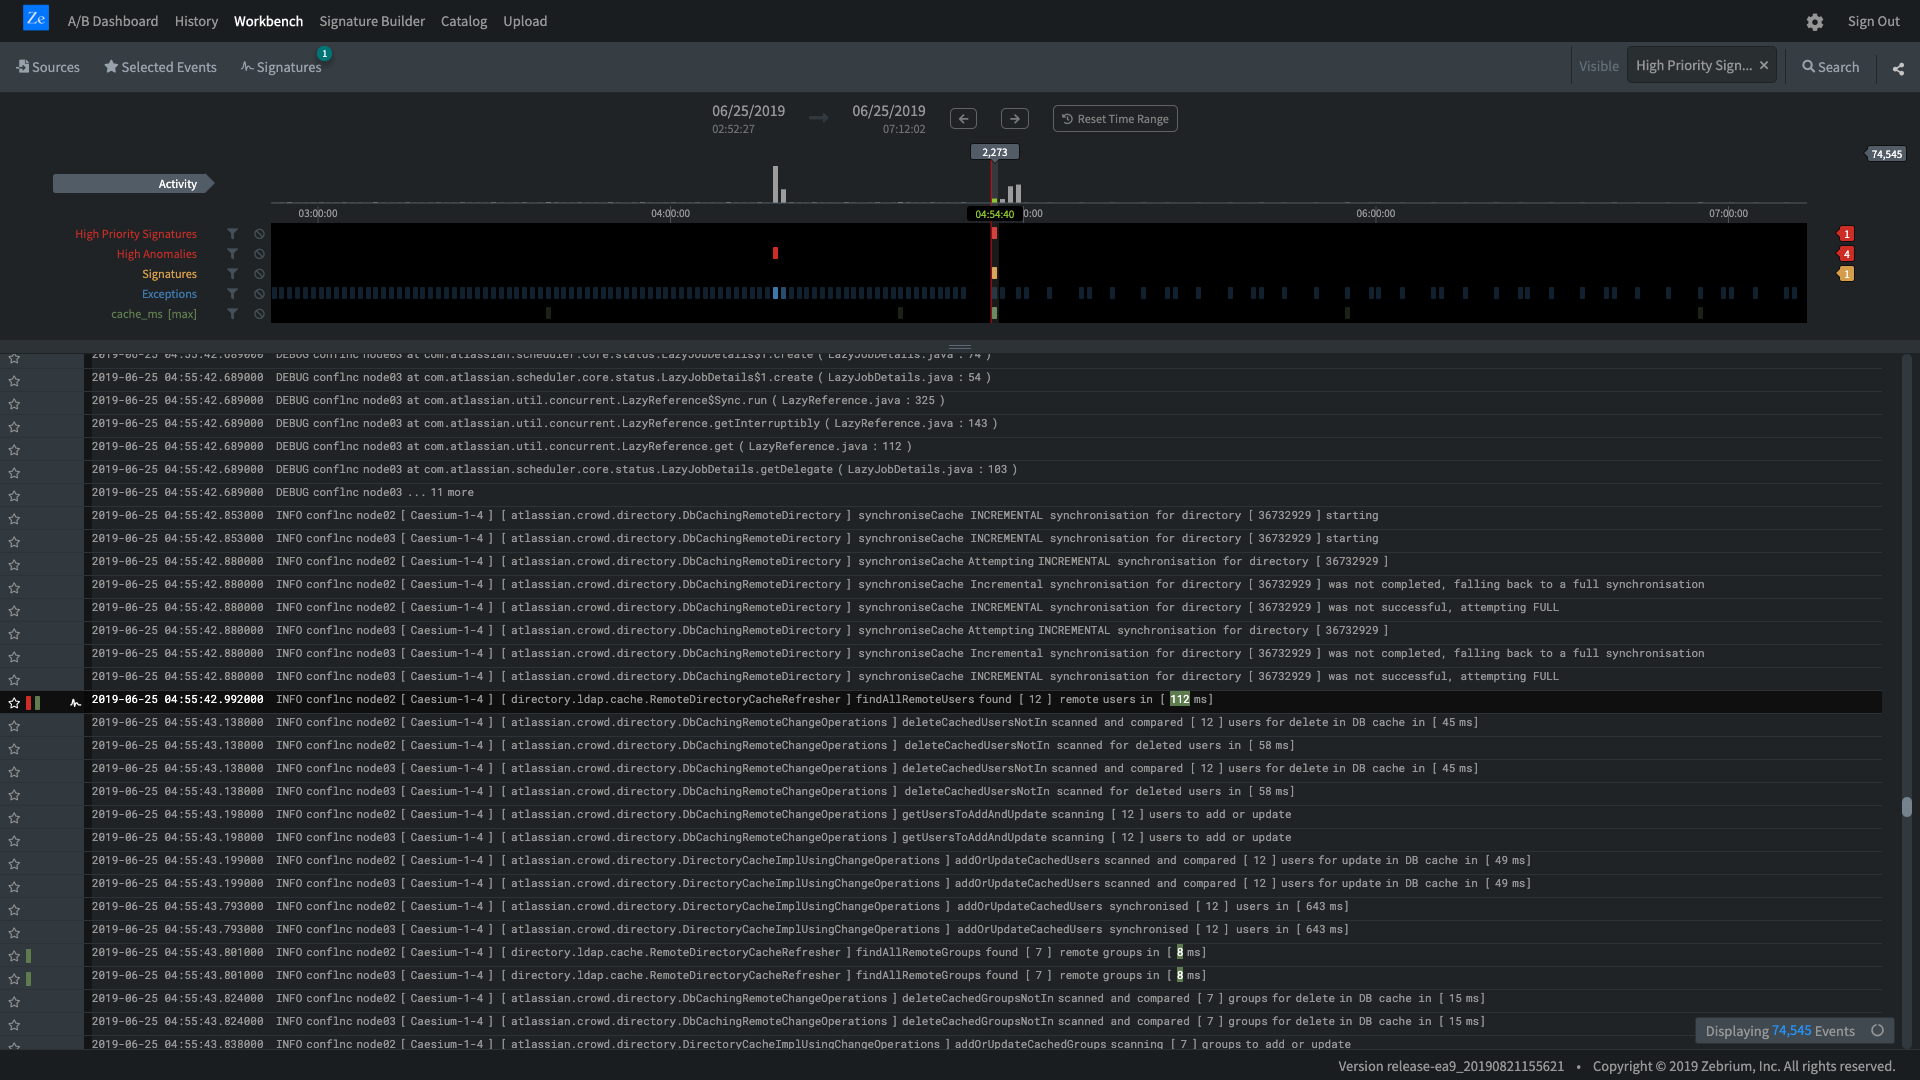Open settings gear icon
Image resolution: width=1920 pixels, height=1080 pixels.
[1815, 22]
